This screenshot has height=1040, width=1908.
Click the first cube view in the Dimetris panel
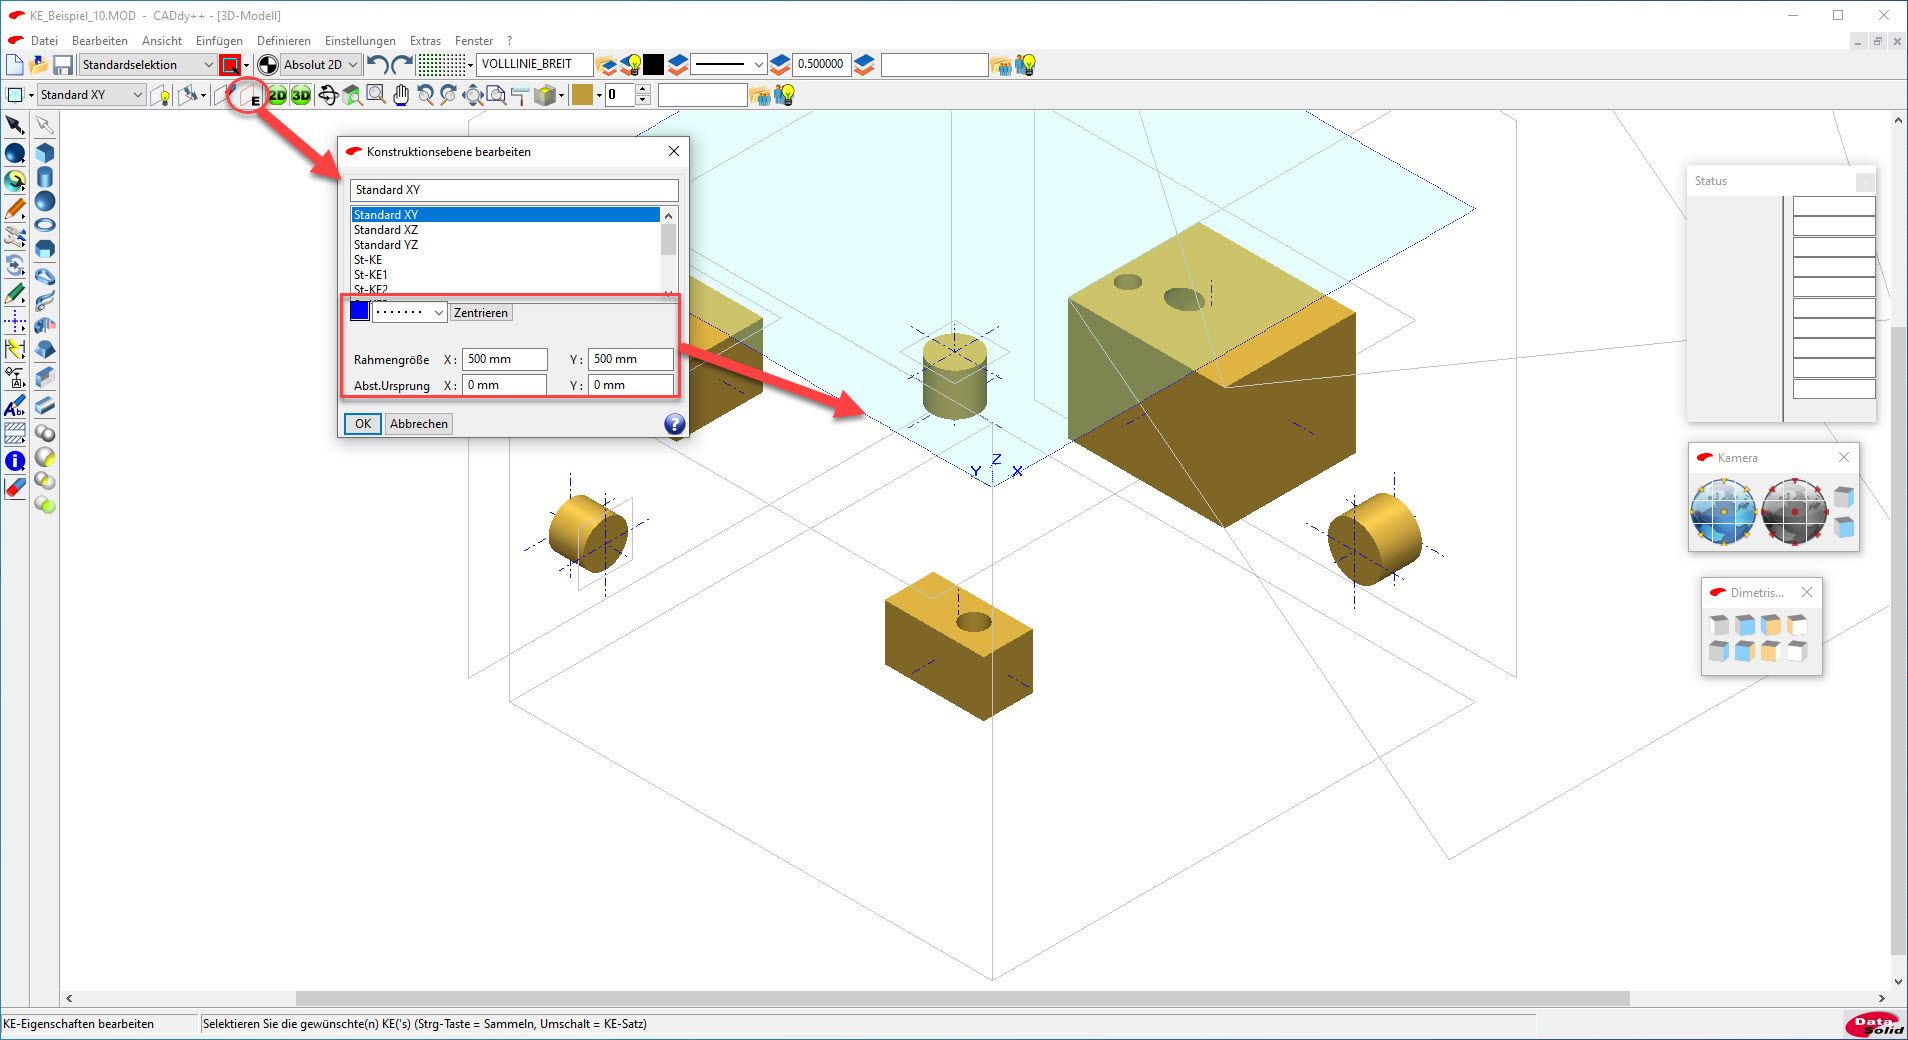[1719, 625]
